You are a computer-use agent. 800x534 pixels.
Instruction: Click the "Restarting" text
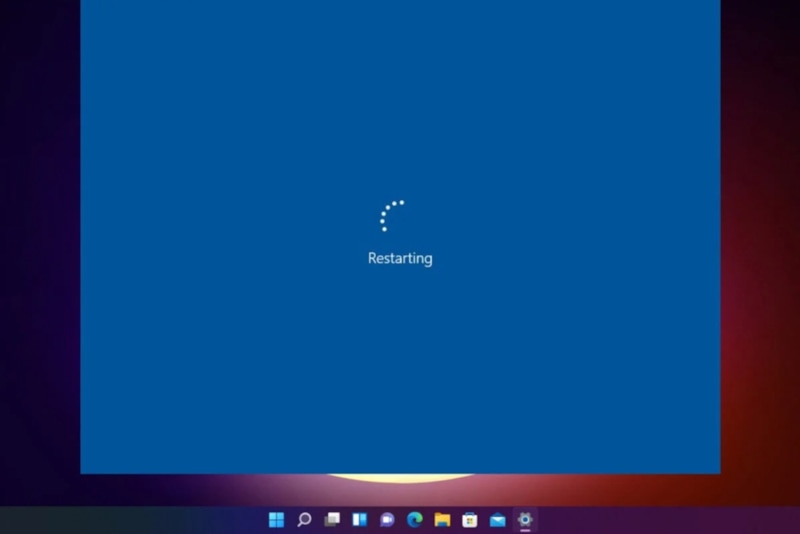point(400,258)
